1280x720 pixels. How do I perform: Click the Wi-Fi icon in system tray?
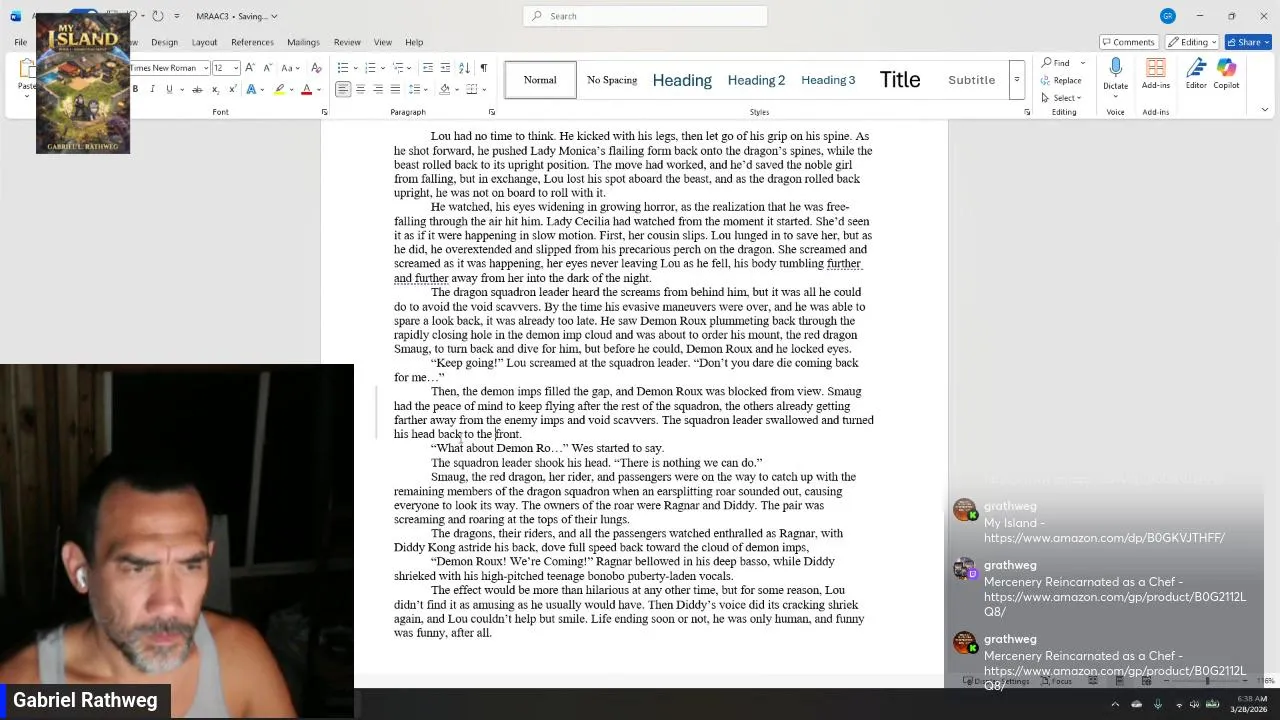1179,705
